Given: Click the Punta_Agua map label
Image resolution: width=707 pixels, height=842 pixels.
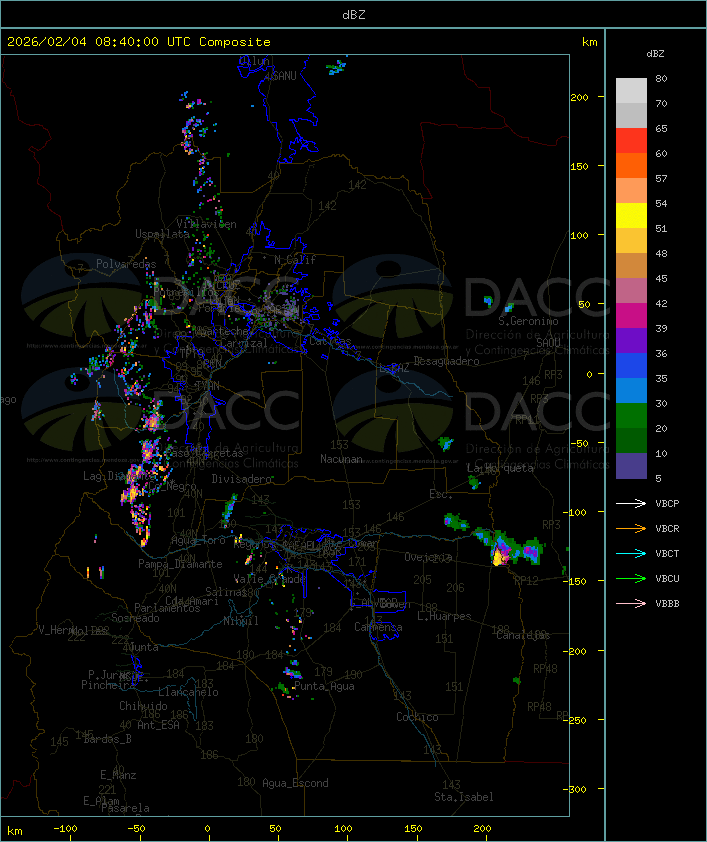Looking at the screenshot, I should (x=324, y=686).
